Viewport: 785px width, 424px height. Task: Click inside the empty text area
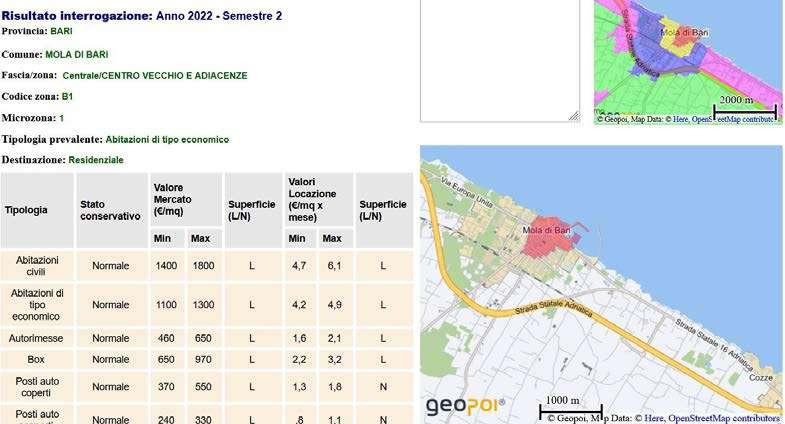coord(499,58)
